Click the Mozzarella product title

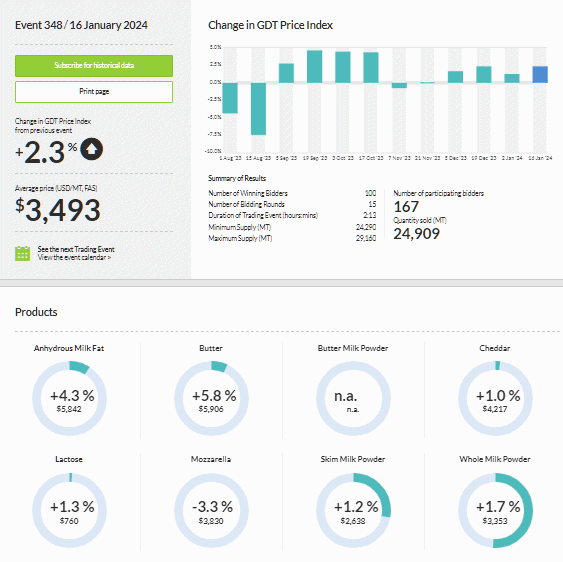(x=211, y=459)
